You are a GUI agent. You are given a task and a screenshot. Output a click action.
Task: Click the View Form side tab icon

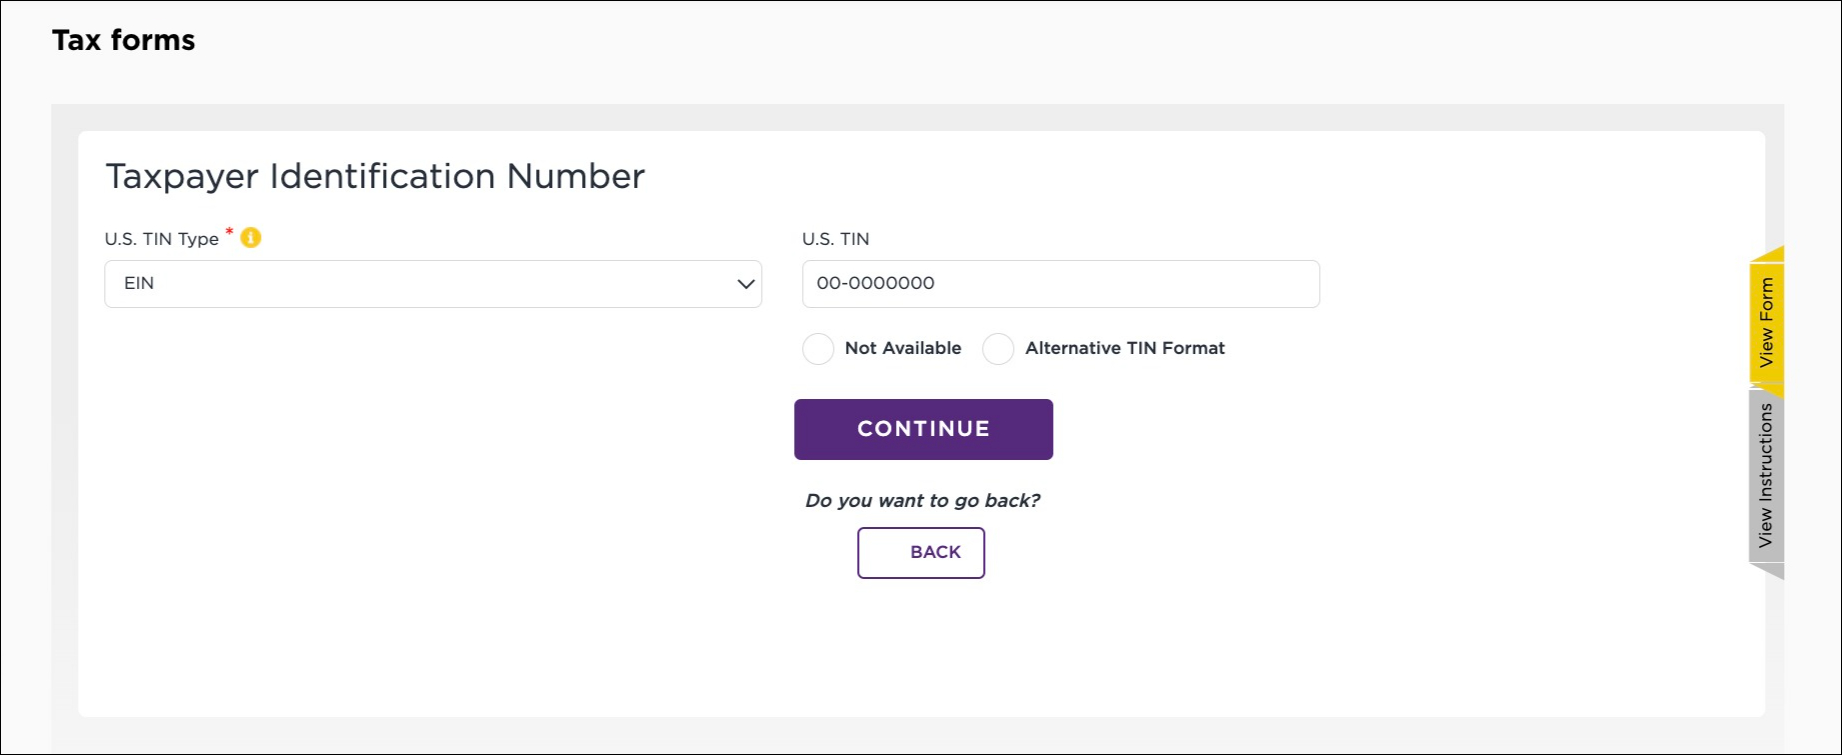(1769, 322)
